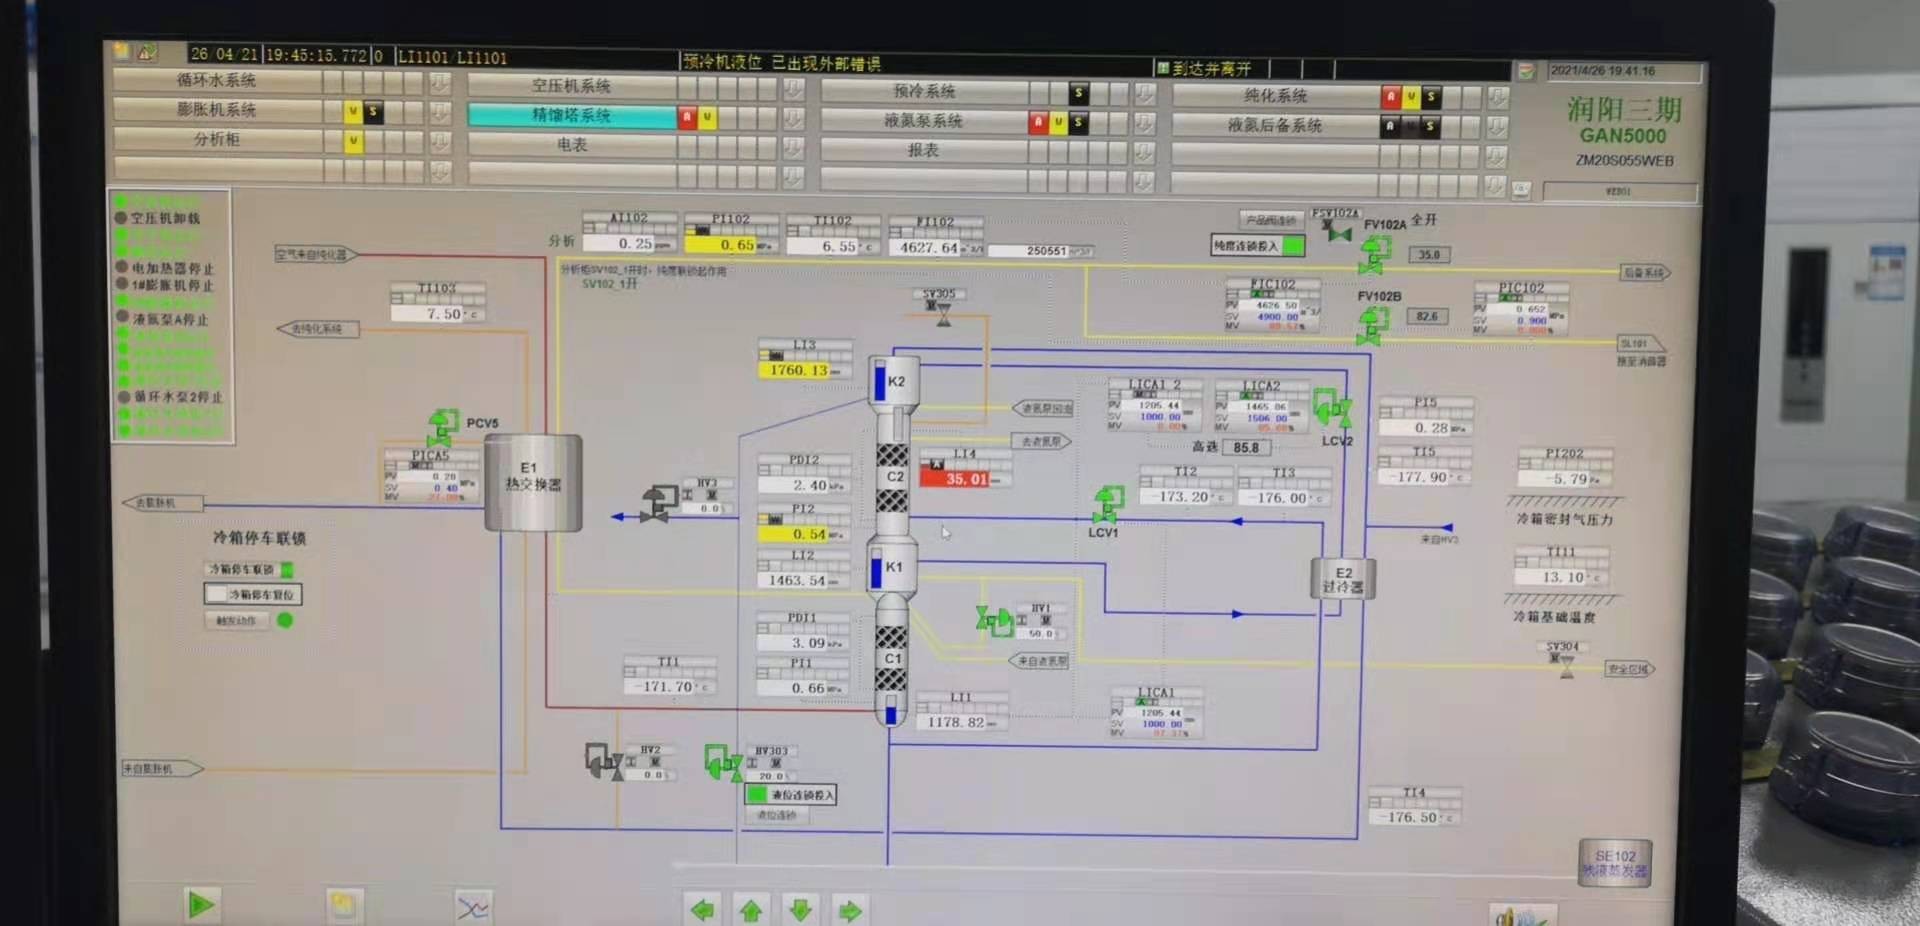Click the HV3 gray valve icon
1920x926 pixels.
click(657, 502)
